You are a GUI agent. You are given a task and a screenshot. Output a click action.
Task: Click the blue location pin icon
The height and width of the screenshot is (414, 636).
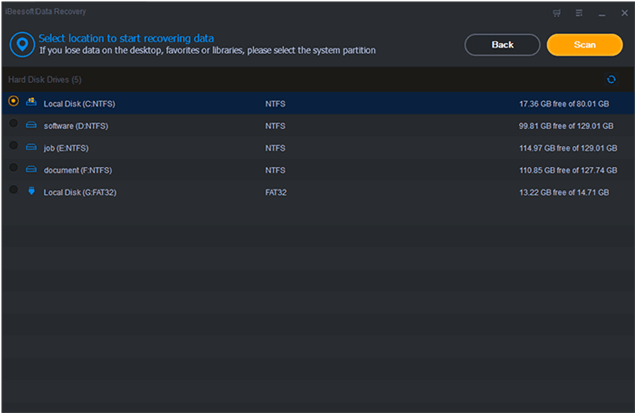(x=22, y=45)
